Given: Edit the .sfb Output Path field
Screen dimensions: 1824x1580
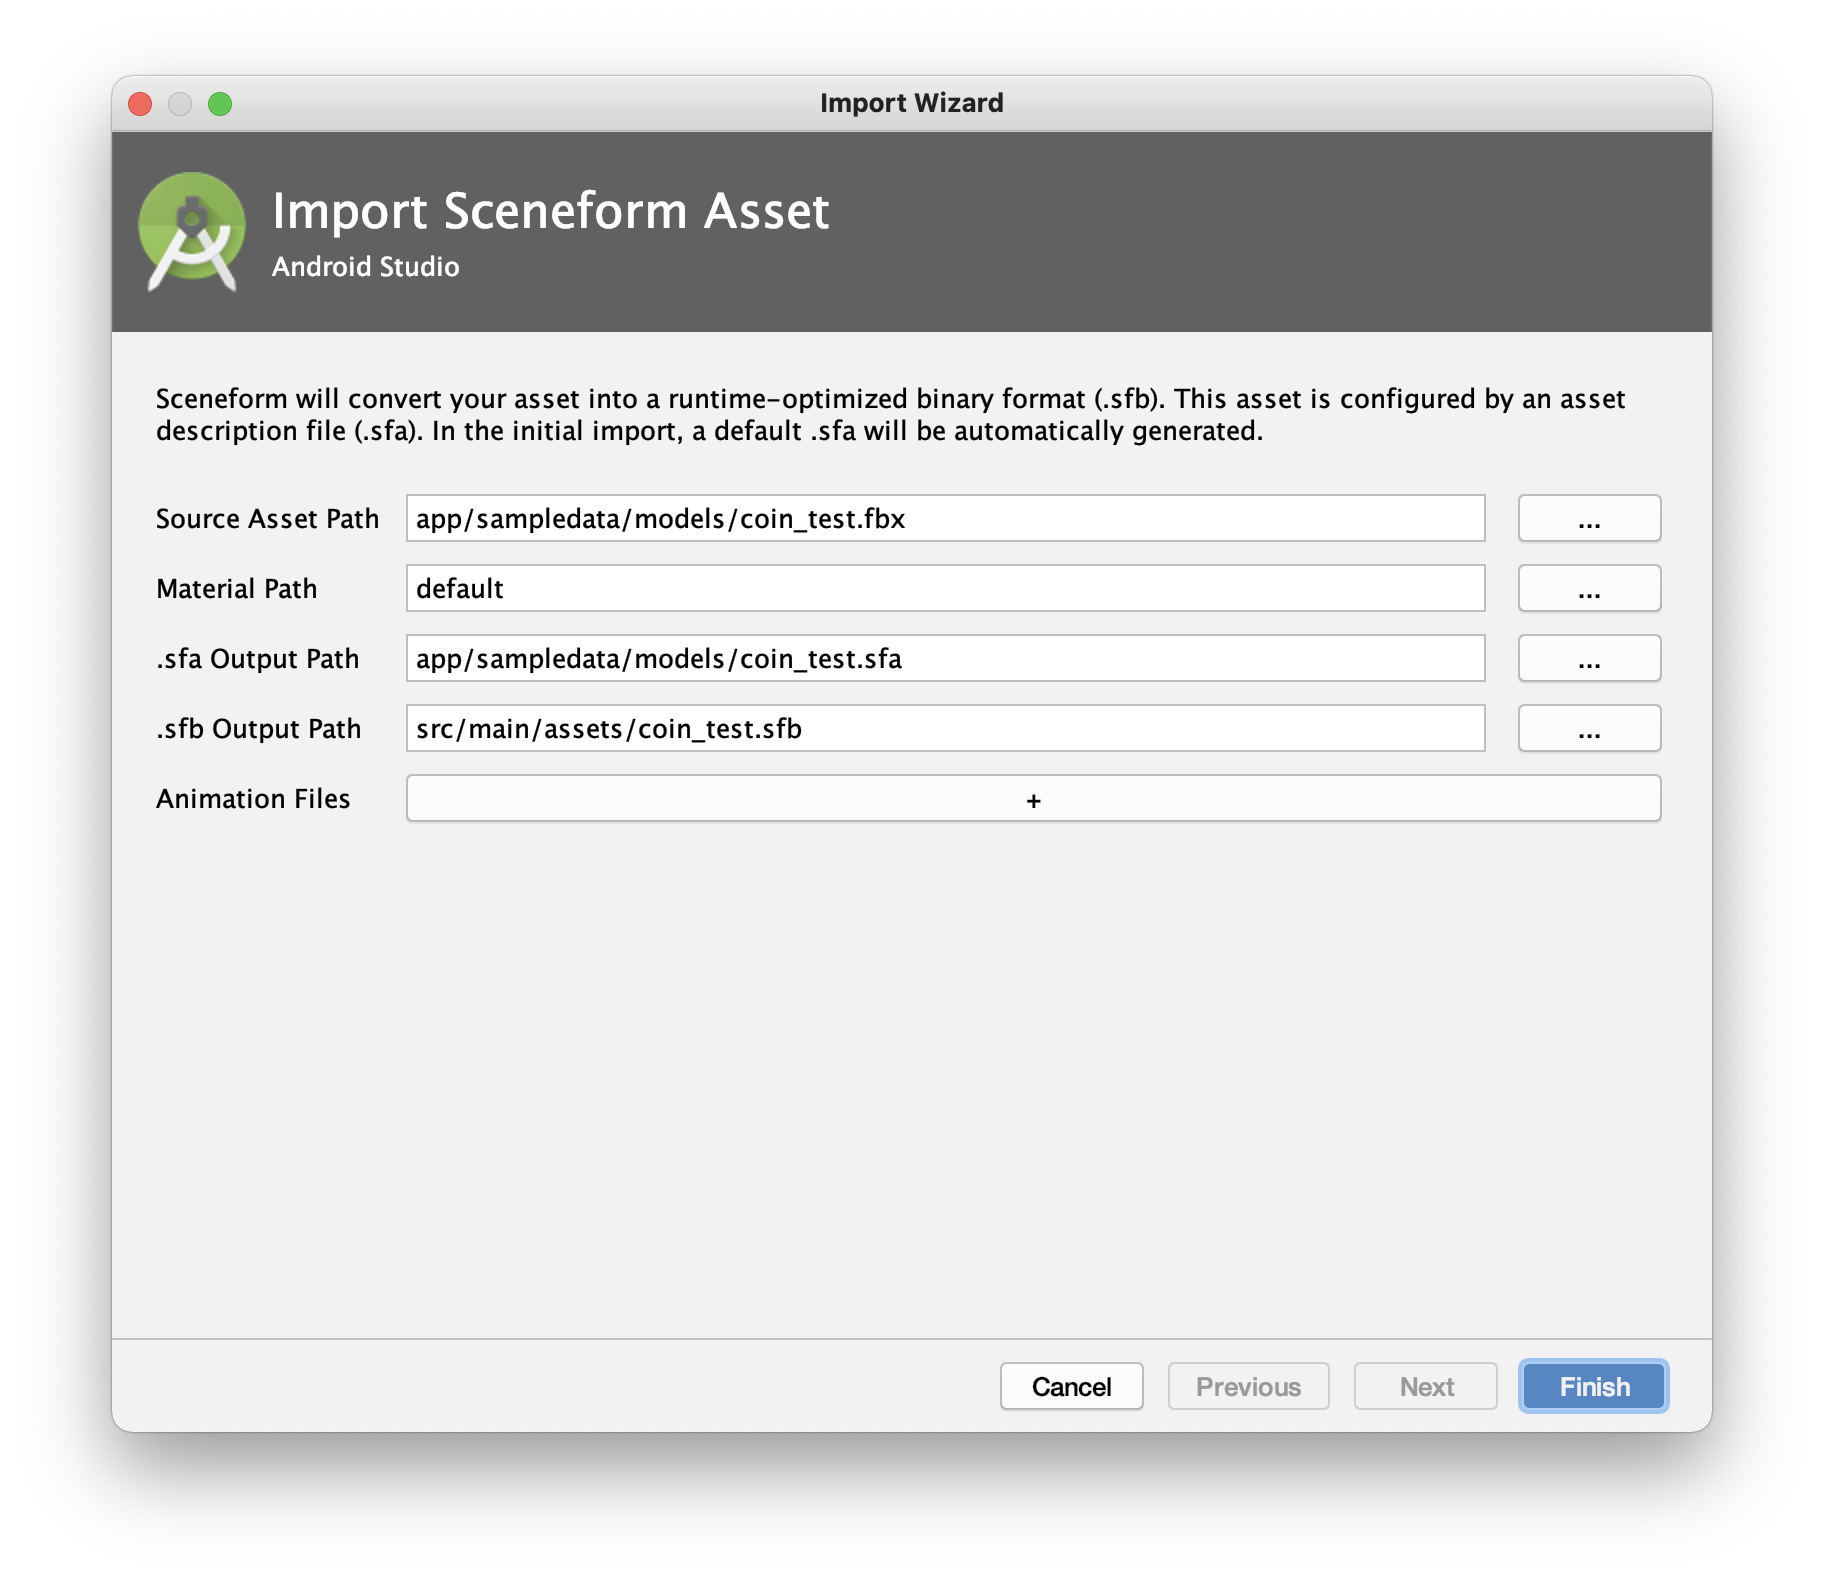Looking at the screenshot, I should tap(945, 728).
